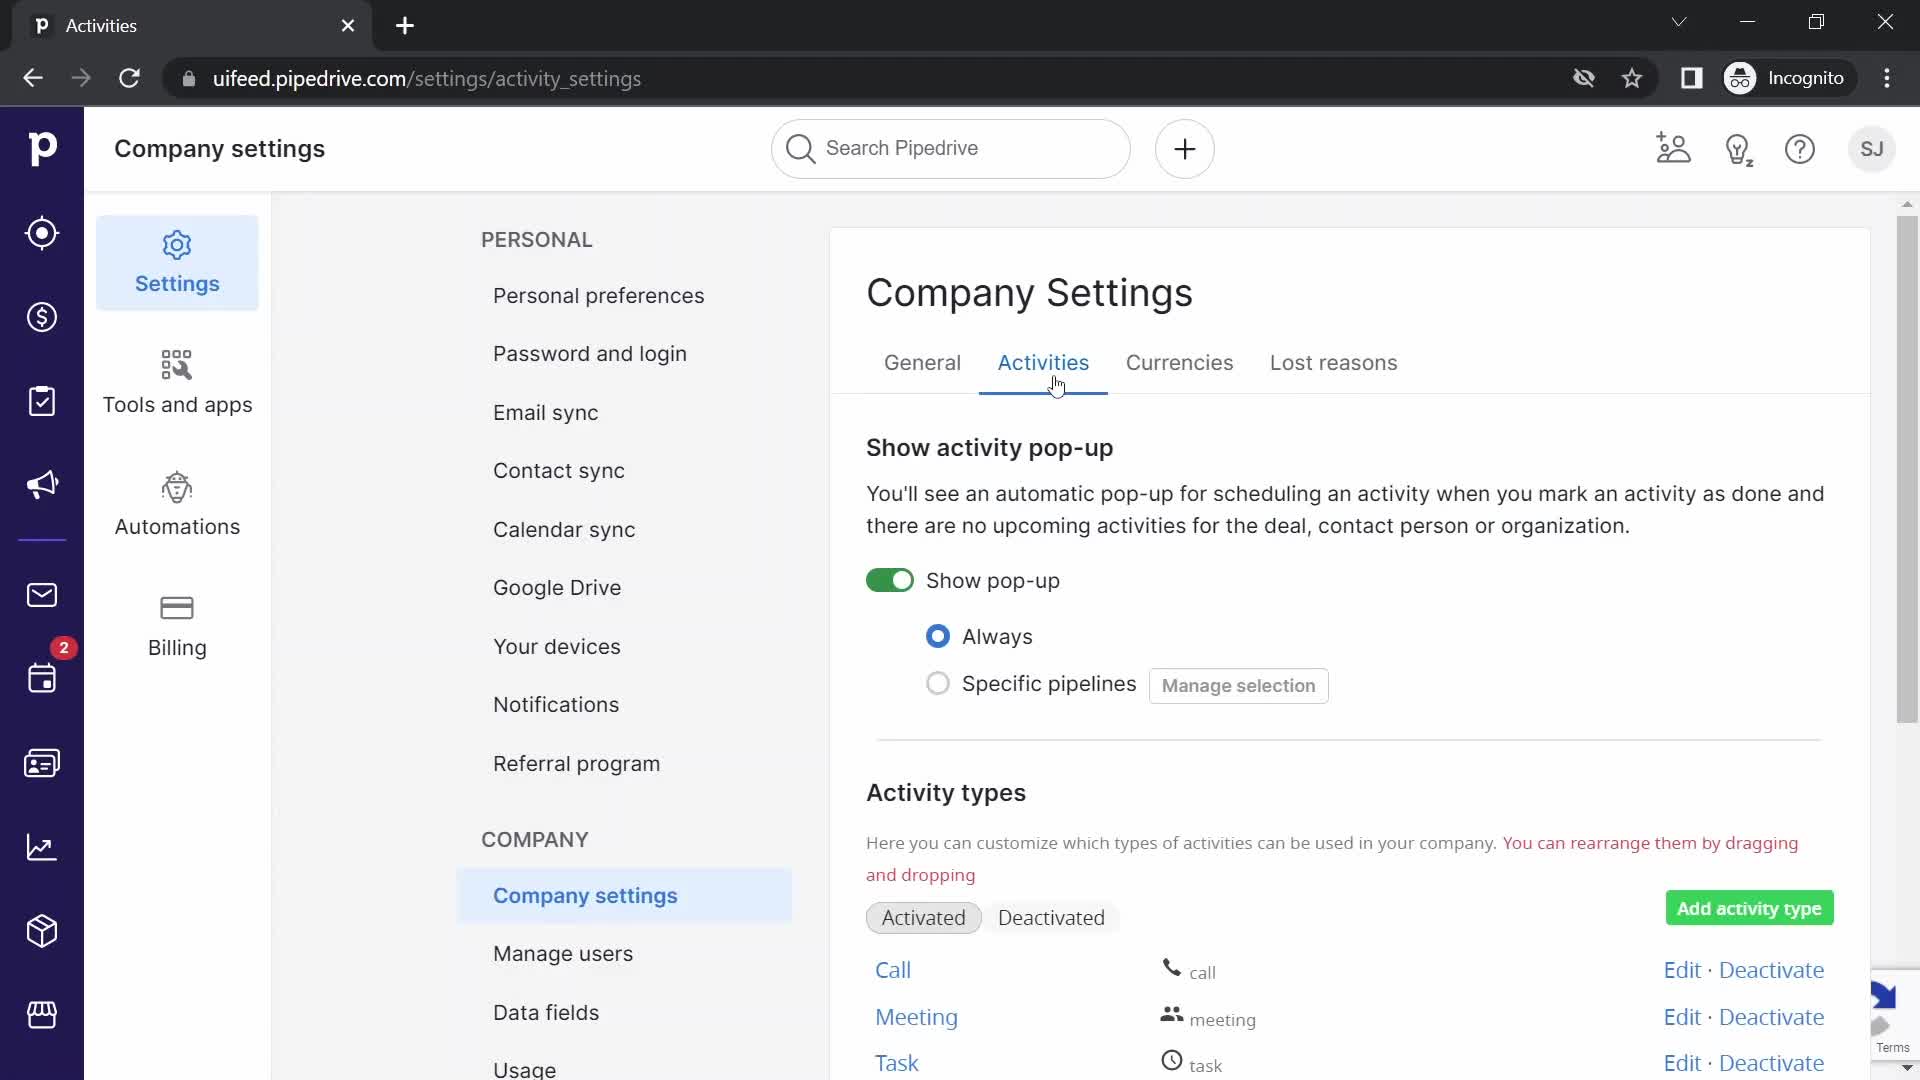The width and height of the screenshot is (1920, 1080).
Task: Open the Call activity type link
Action: 893,971
